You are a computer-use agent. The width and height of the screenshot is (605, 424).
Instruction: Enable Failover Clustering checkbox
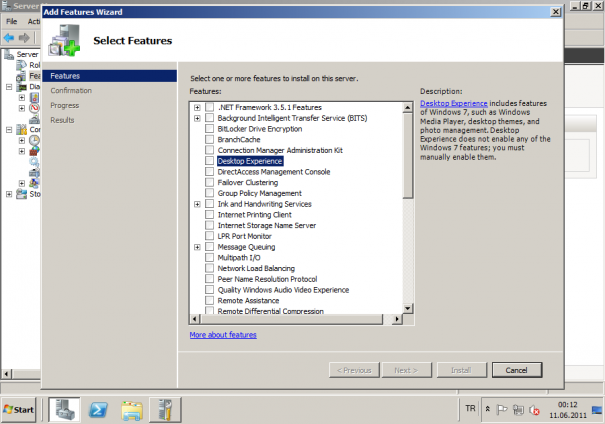pyautogui.click(x=210, y=182)
